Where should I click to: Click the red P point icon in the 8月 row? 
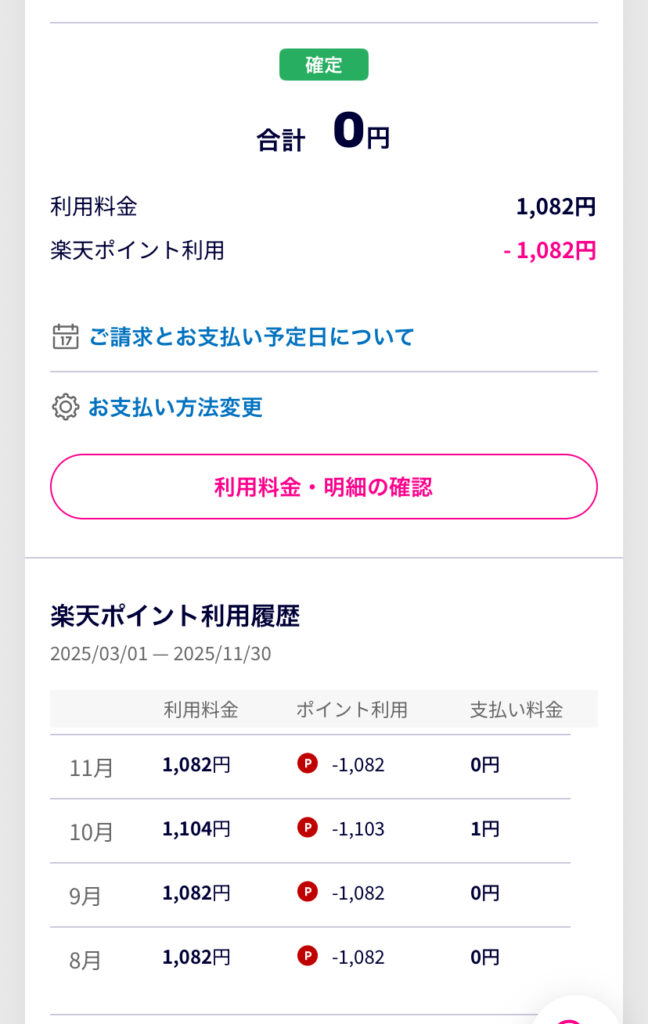307,956
